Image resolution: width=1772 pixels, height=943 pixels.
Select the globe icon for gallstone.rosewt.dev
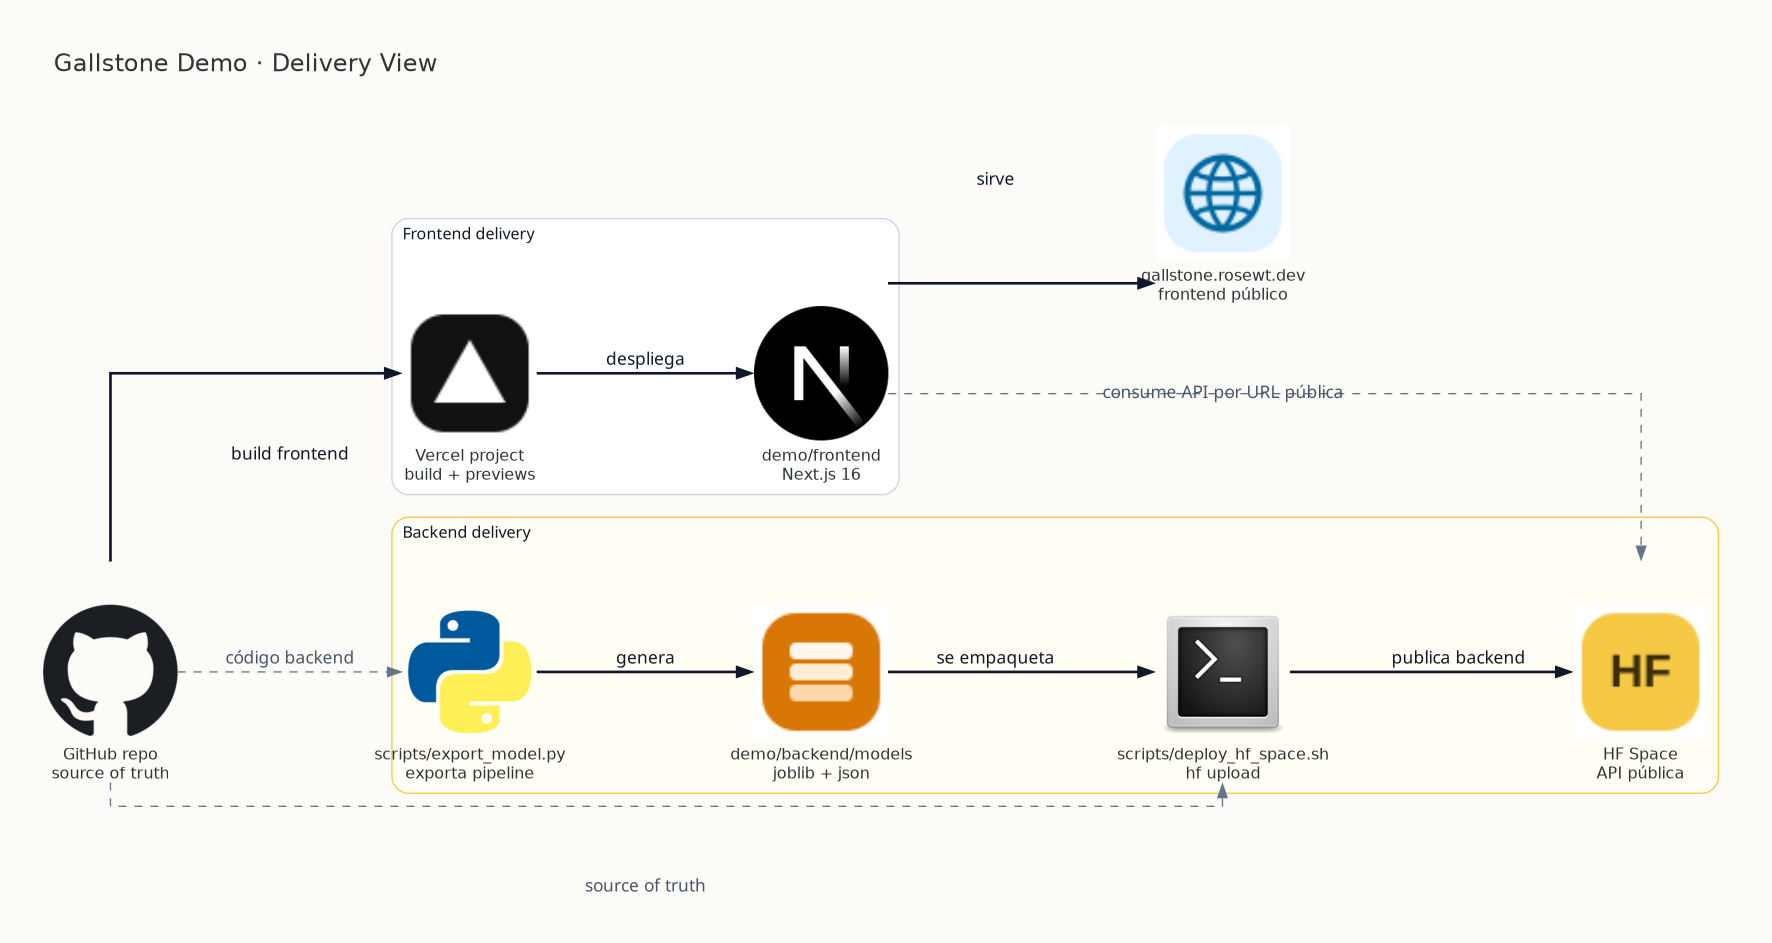(1223, 193)
